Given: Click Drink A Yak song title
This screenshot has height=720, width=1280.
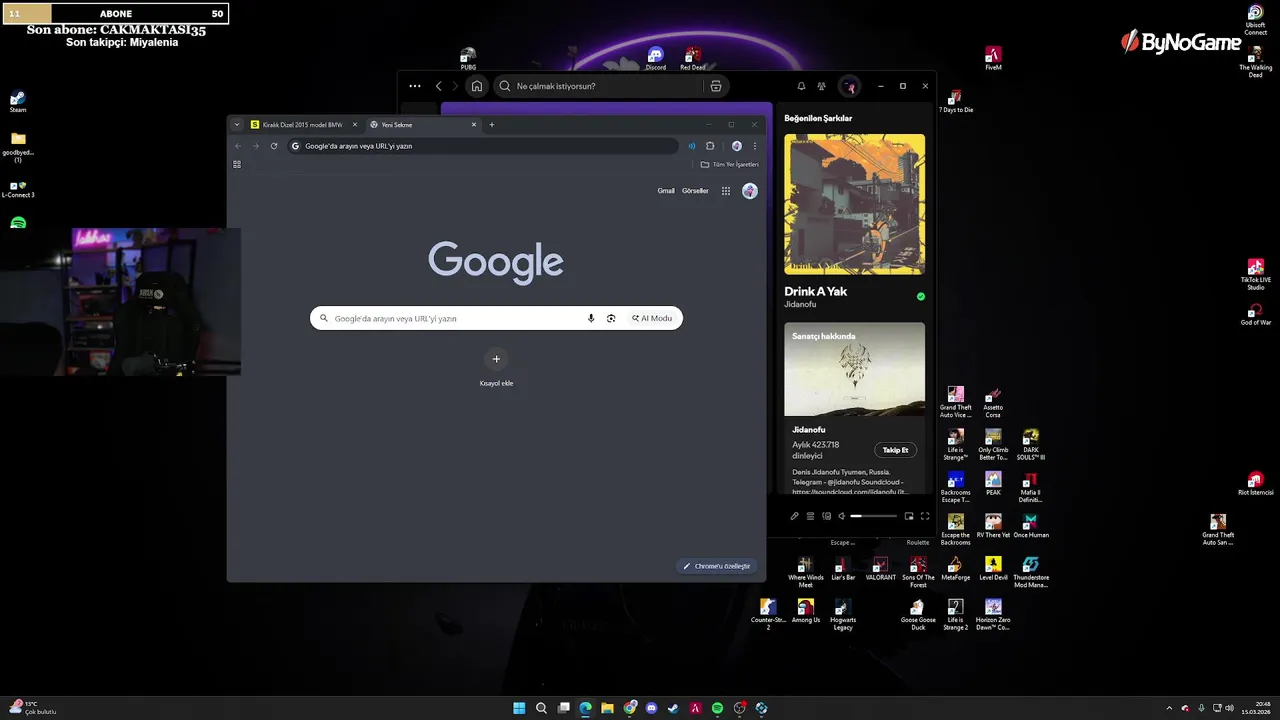Looking at the screenshot, I should tap(815, 291).
